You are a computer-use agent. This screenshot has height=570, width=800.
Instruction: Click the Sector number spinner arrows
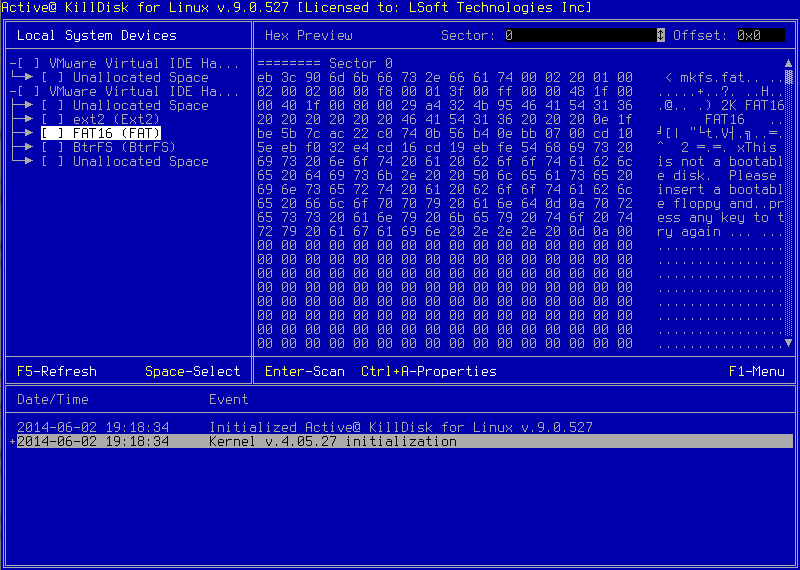[660, 35]
